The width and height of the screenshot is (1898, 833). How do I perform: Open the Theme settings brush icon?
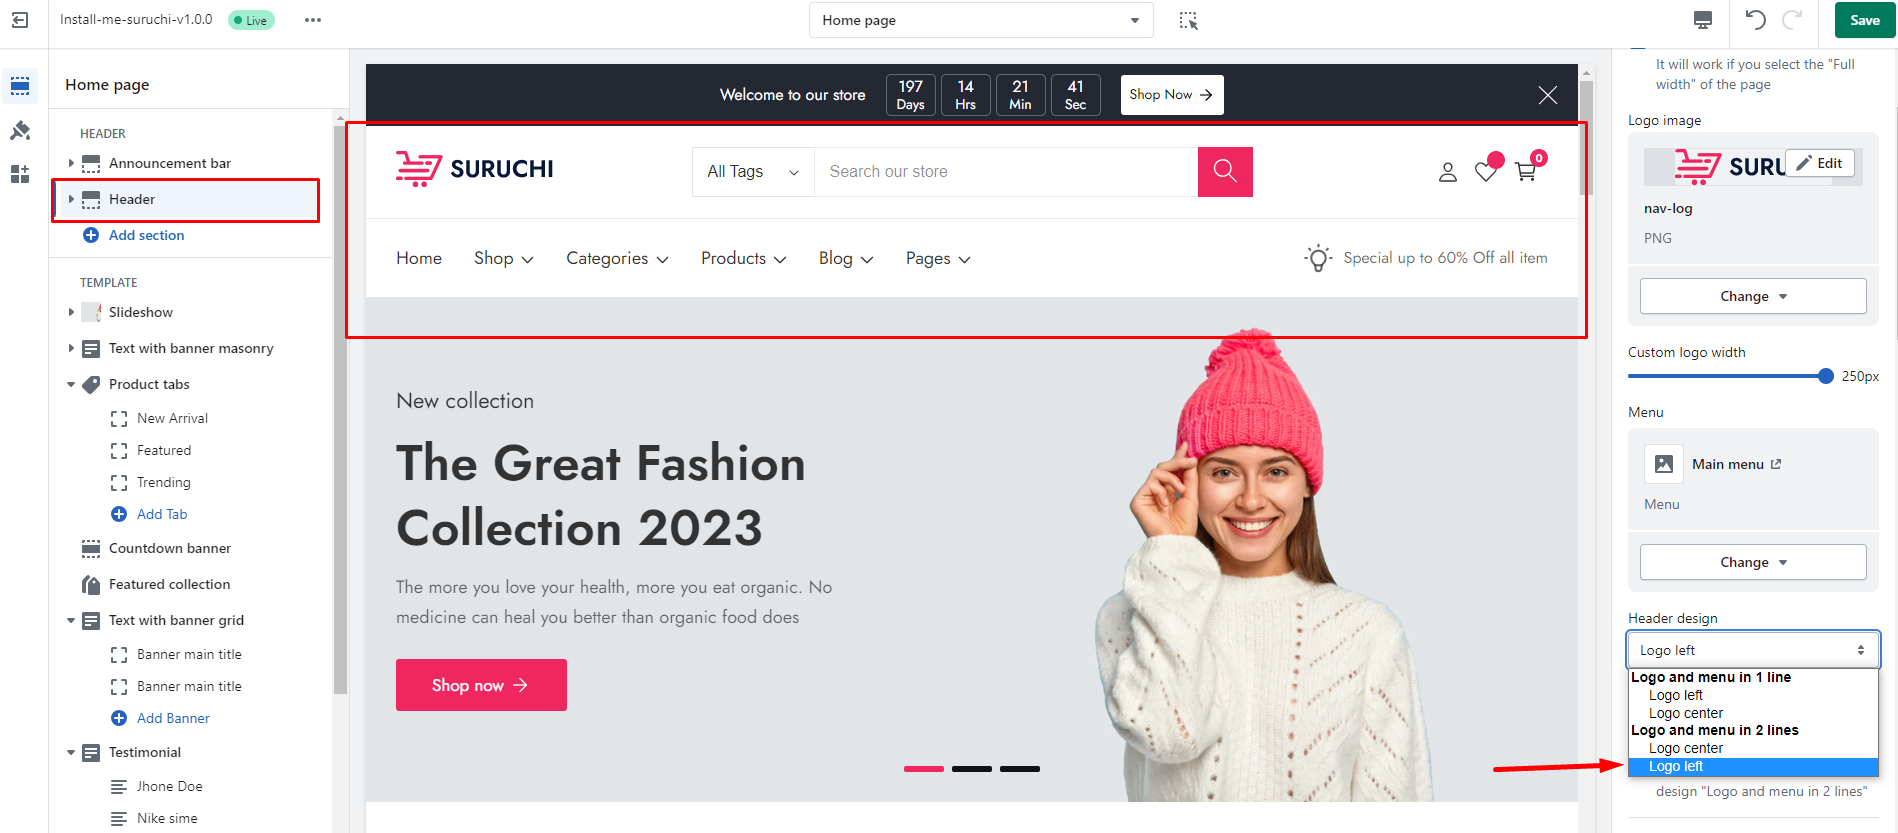(x=20, y=131)
